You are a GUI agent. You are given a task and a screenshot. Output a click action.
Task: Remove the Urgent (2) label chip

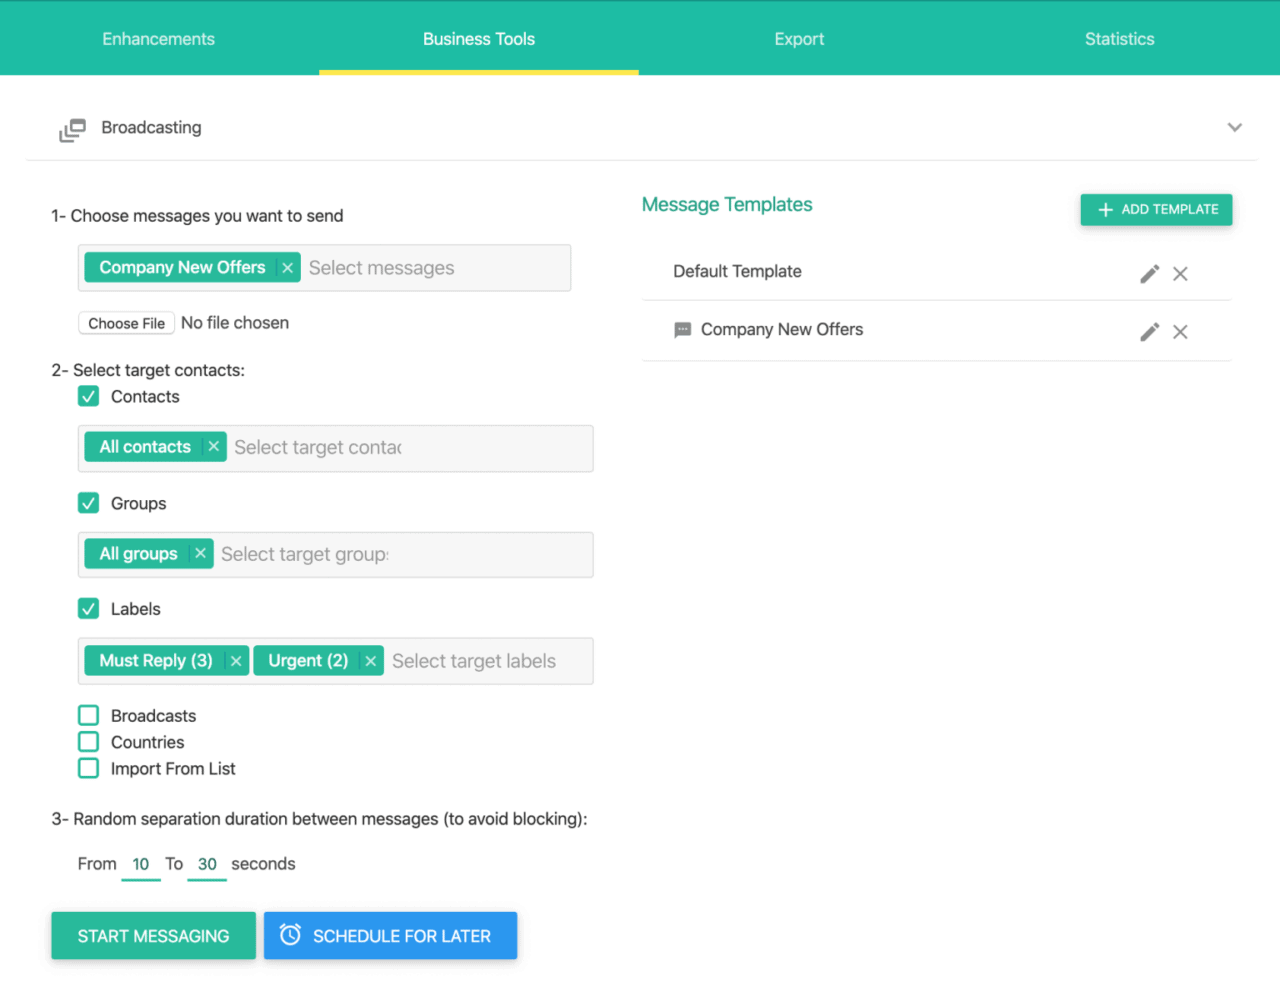pos(370,661)
